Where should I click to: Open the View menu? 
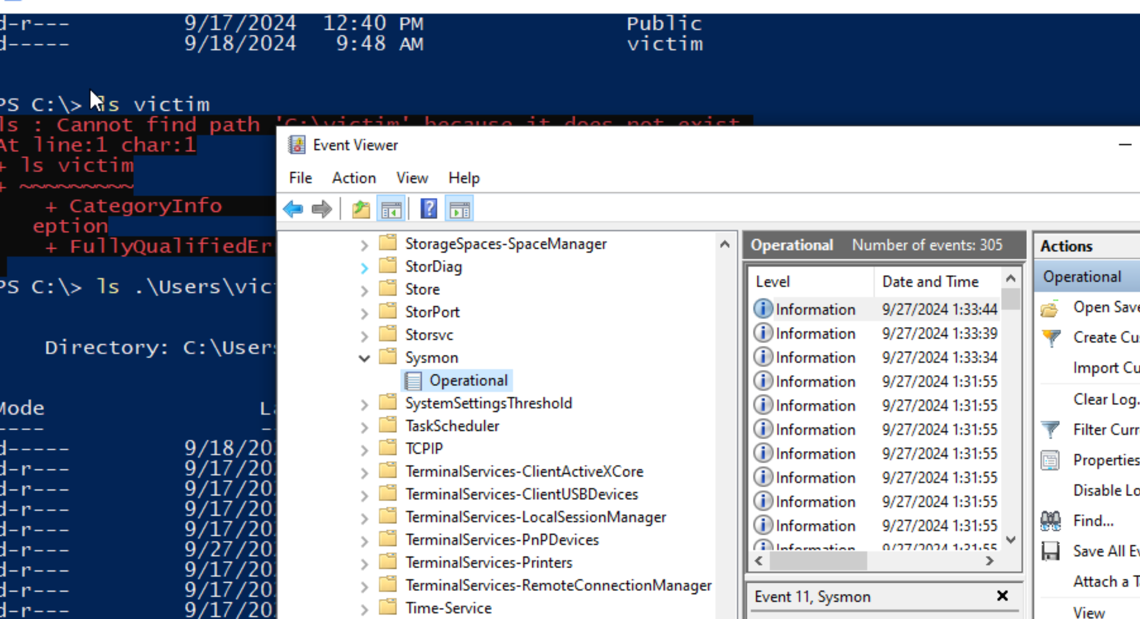pyautogui.click(x=412, y=177)
